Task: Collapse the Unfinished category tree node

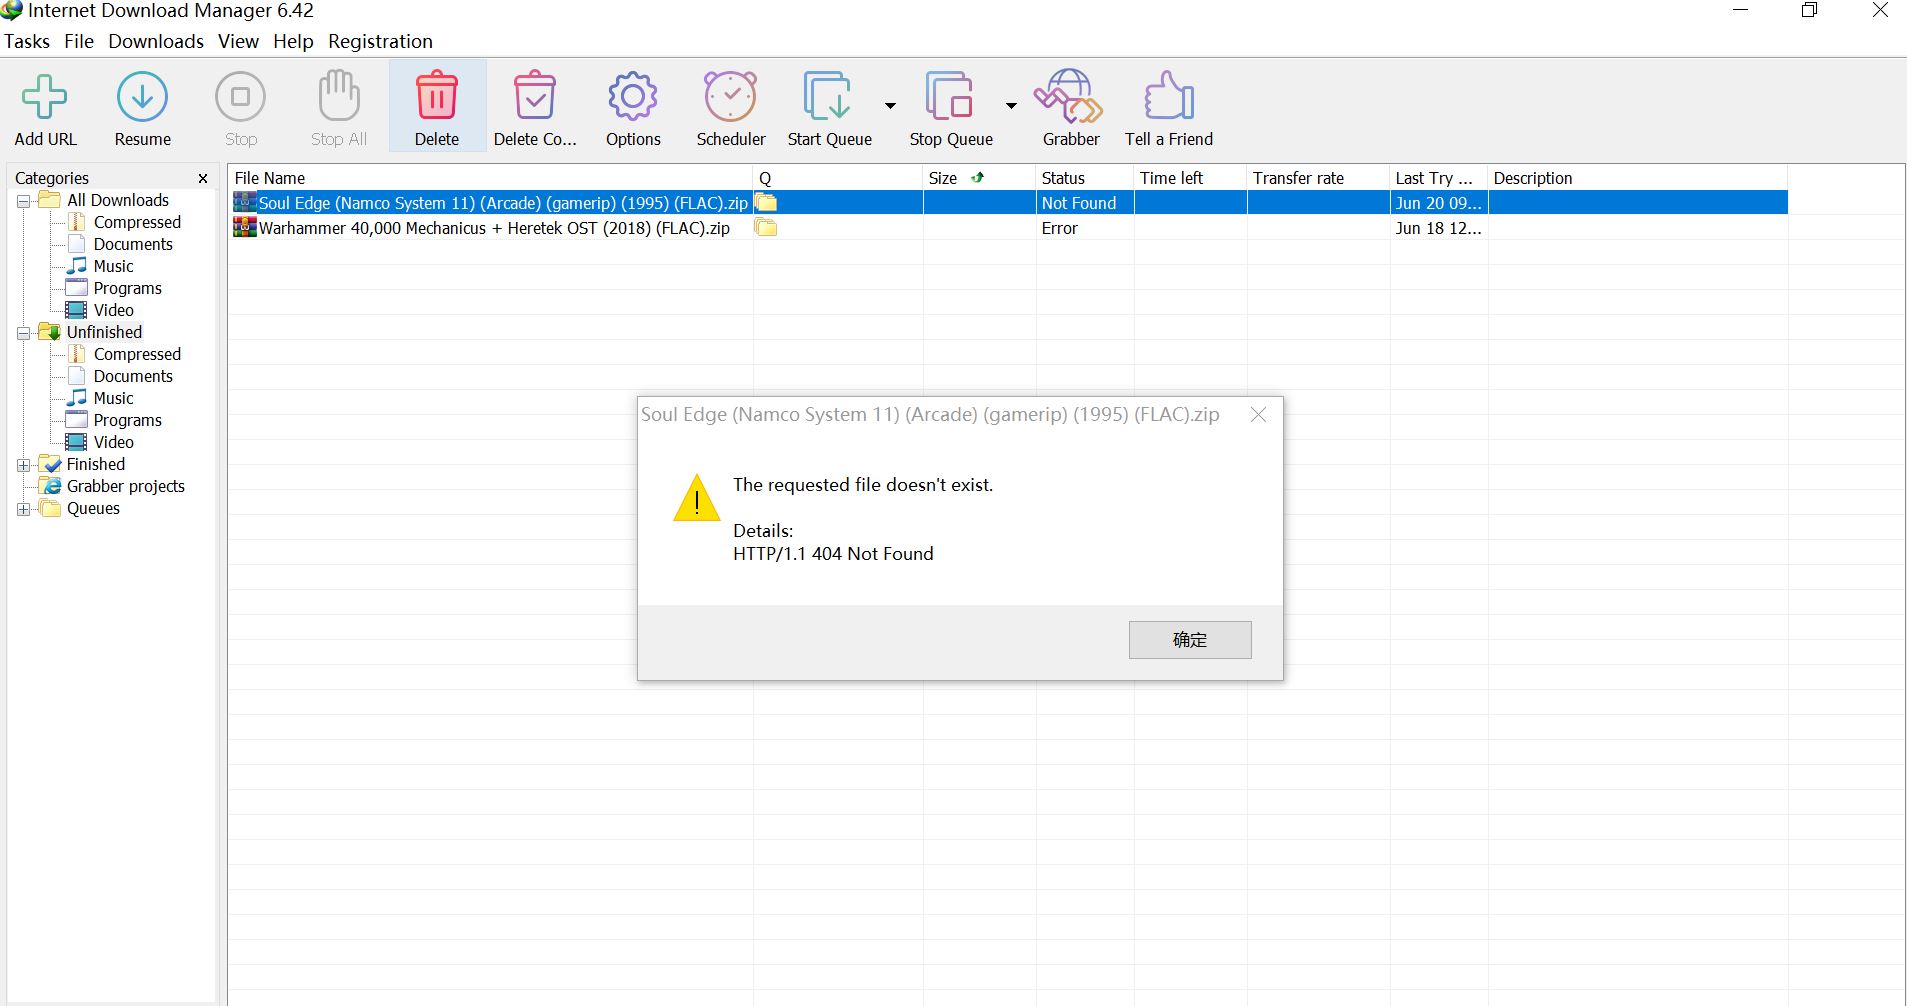Action: coord(24,333)
